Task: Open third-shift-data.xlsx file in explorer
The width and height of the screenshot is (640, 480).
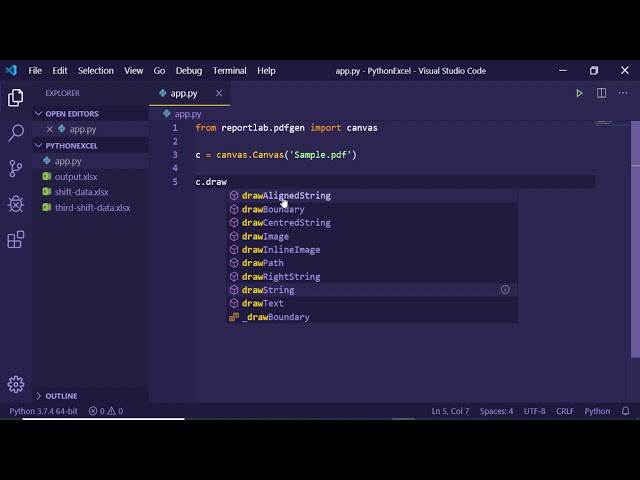Action: (91, 208)
